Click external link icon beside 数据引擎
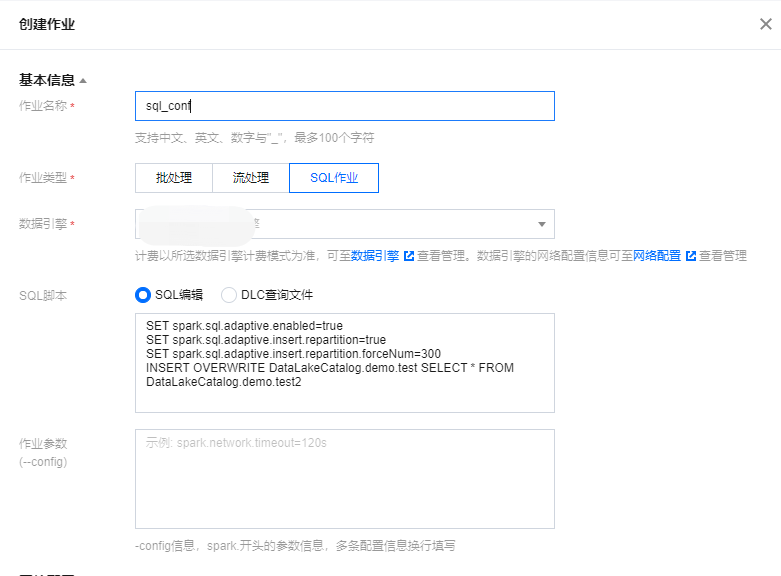This screenshot has width=781, height=576. (x=409, y=256)
